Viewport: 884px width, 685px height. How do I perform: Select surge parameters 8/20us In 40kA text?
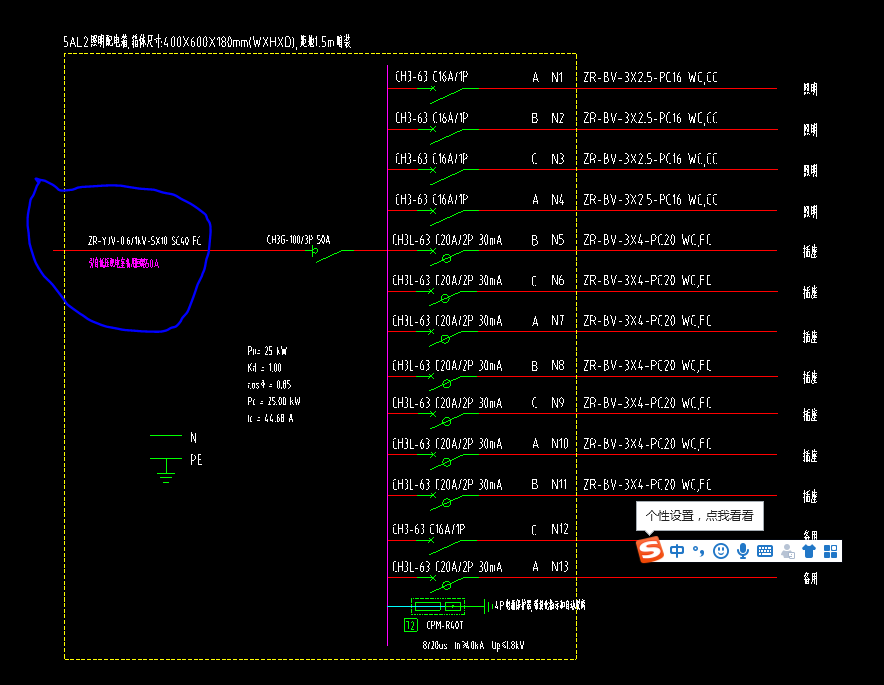(474, 646)
